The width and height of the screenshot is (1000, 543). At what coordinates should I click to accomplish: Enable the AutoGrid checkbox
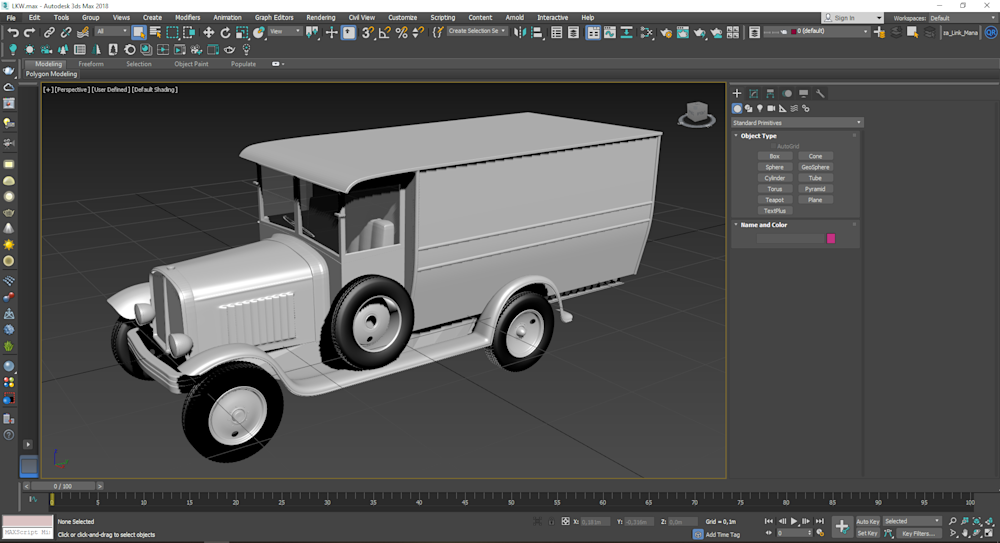click(x=773, y=146)
